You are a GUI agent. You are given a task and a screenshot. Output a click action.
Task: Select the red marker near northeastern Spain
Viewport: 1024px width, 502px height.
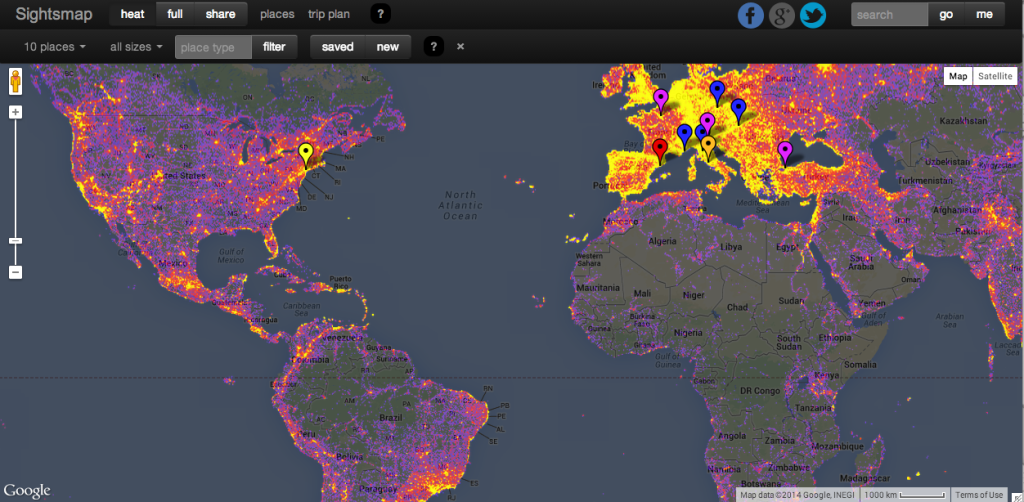pyautogui.click(x=660, y=151)
